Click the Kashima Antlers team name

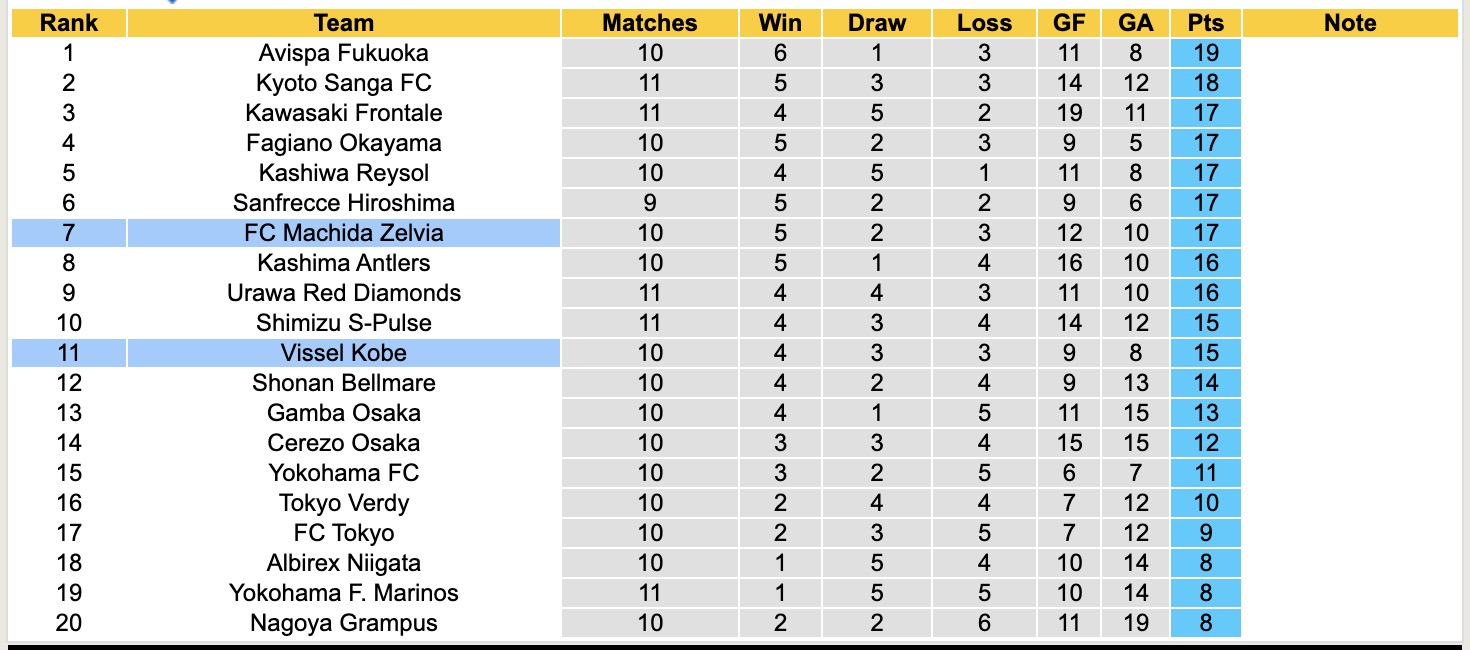click(343, 263)
